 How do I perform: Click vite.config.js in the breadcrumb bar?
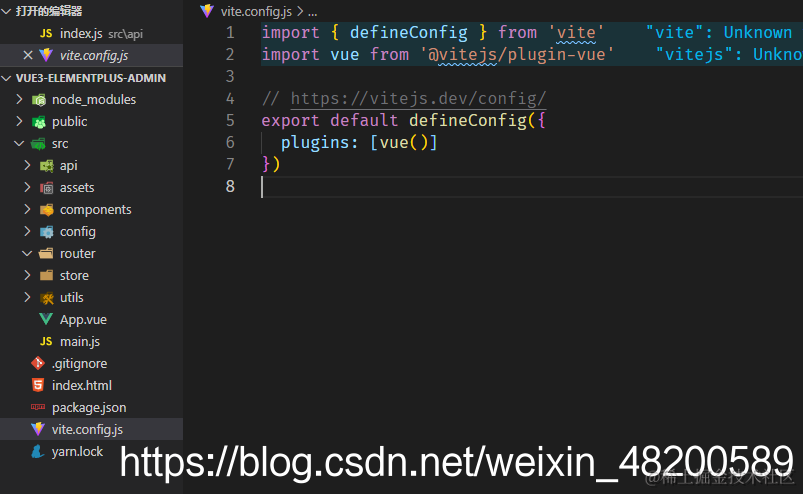(256, 11)
